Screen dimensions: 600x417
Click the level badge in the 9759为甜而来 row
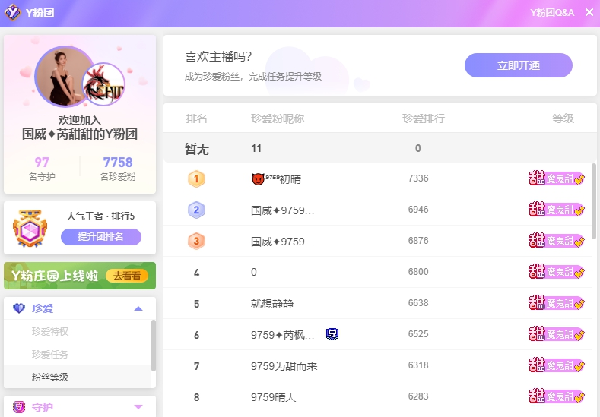pos(556,365)
